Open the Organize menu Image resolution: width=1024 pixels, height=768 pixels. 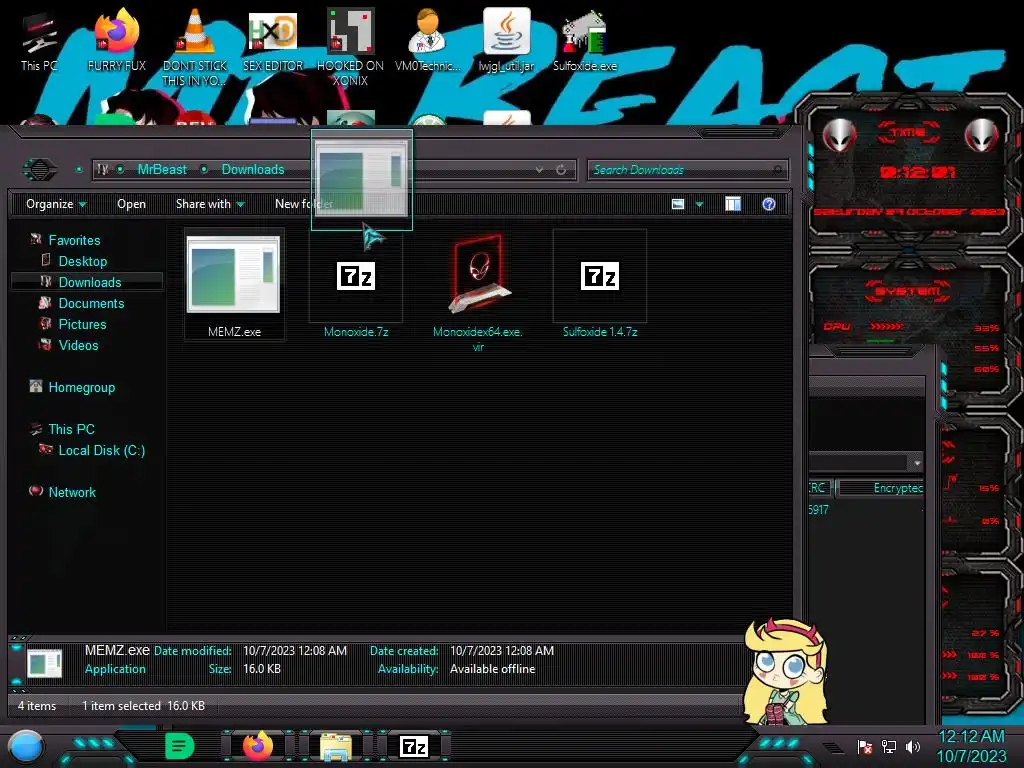tap(56, 204)
